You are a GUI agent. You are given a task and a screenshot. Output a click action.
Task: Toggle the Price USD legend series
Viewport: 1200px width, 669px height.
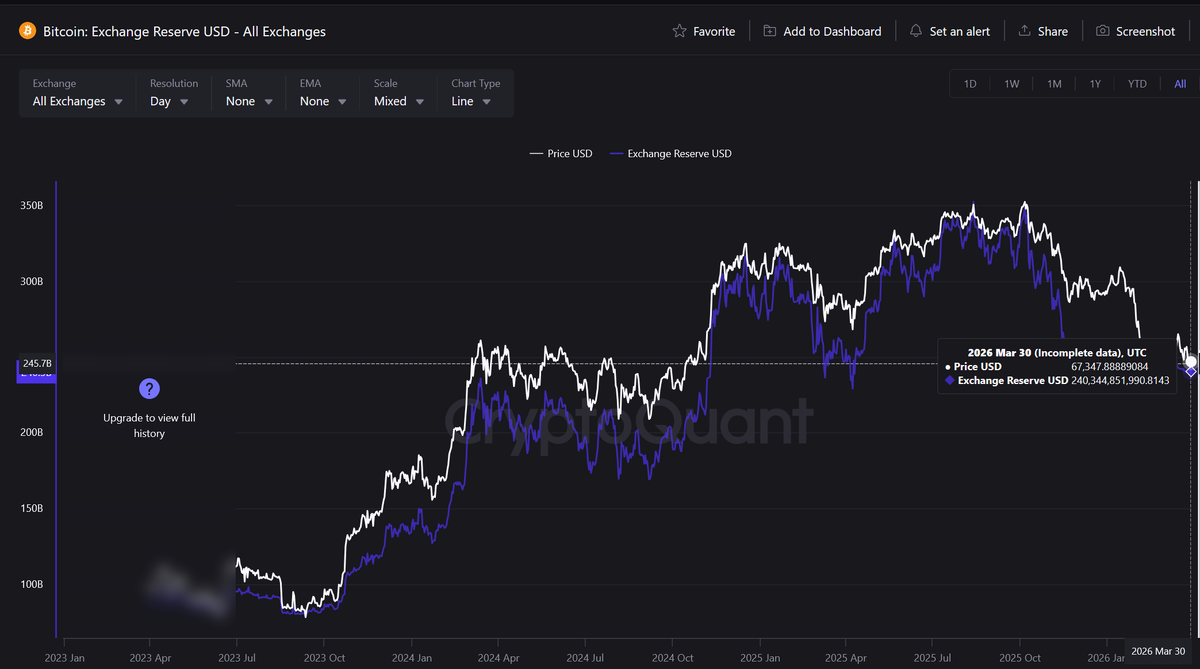point(562,154)
